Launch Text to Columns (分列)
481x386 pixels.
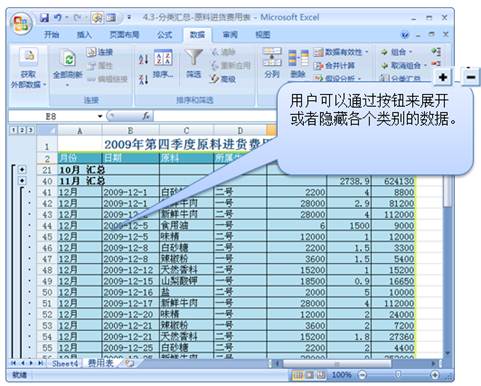[x=272, y=63]
